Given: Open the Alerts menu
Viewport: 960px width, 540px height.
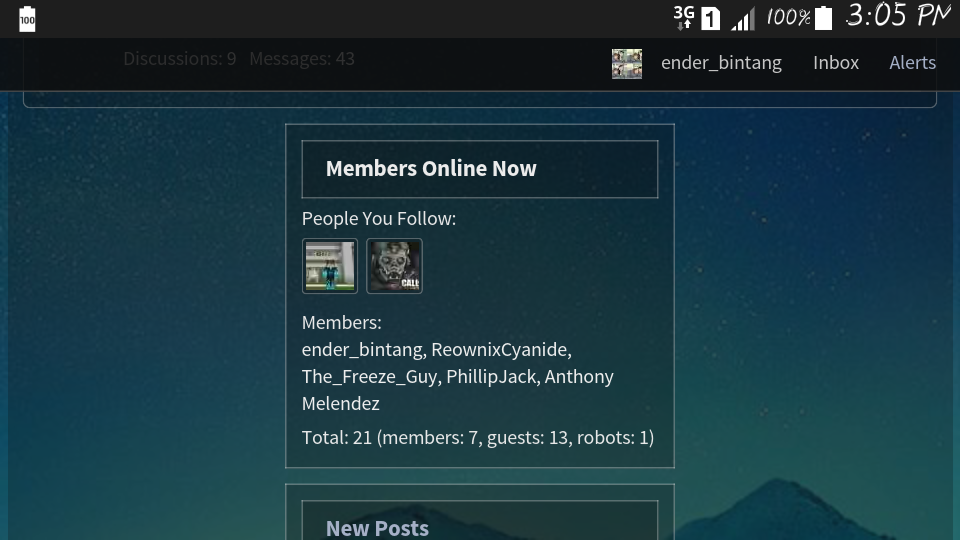Looking at the screenshot, I should [x=912, y=62].
